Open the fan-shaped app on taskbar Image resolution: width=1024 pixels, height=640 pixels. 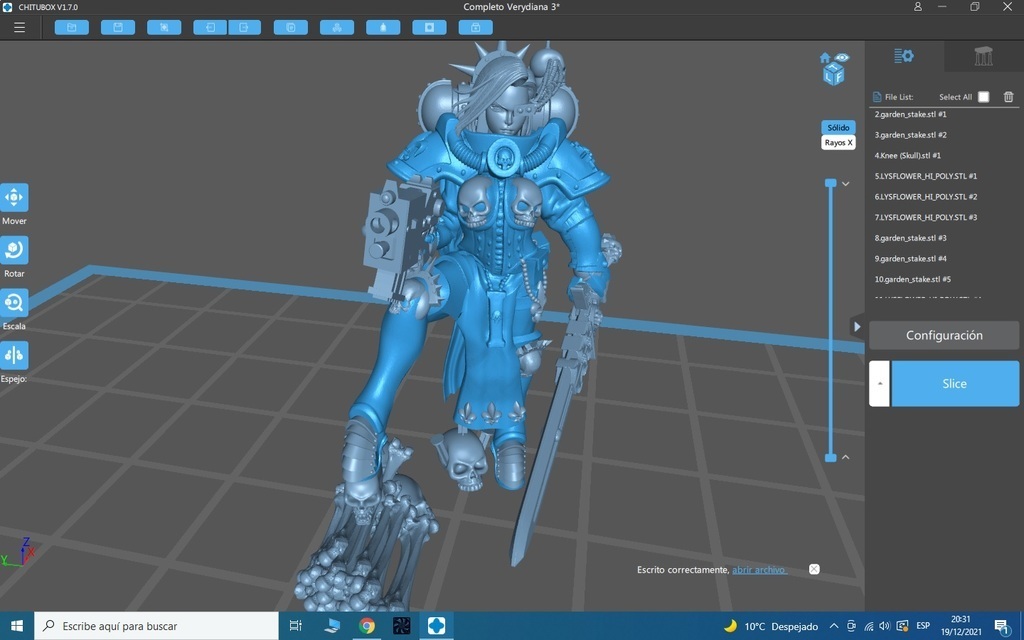(402, 626)
